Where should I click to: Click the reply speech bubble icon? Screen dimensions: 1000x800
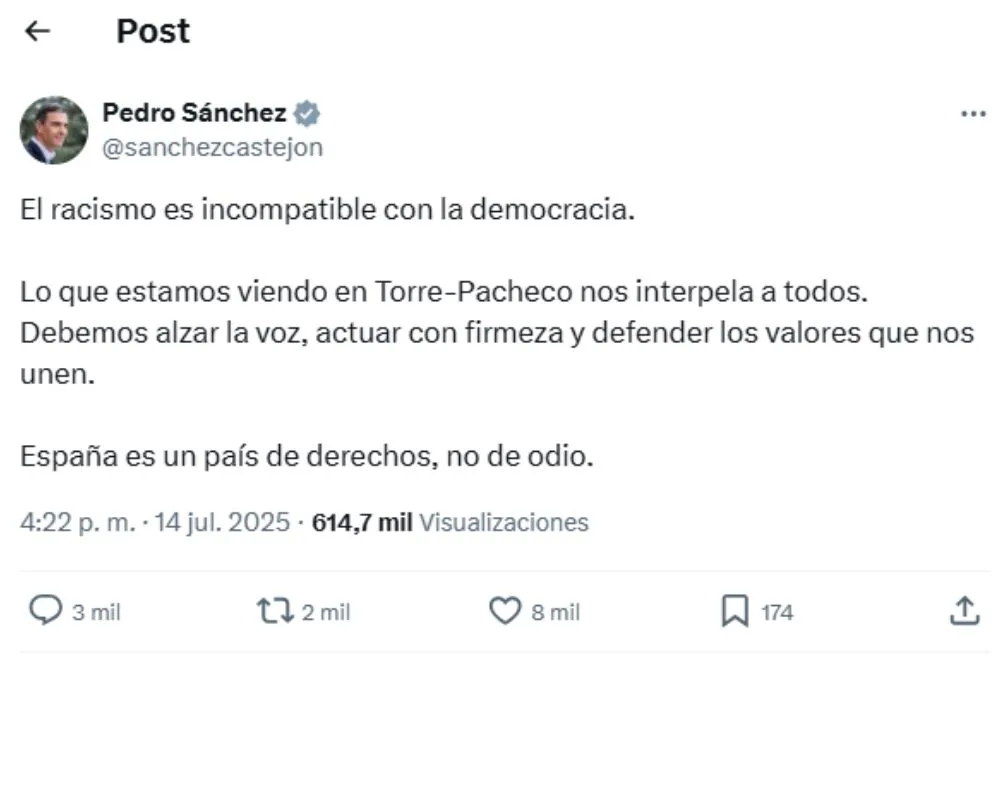[45, 610]
